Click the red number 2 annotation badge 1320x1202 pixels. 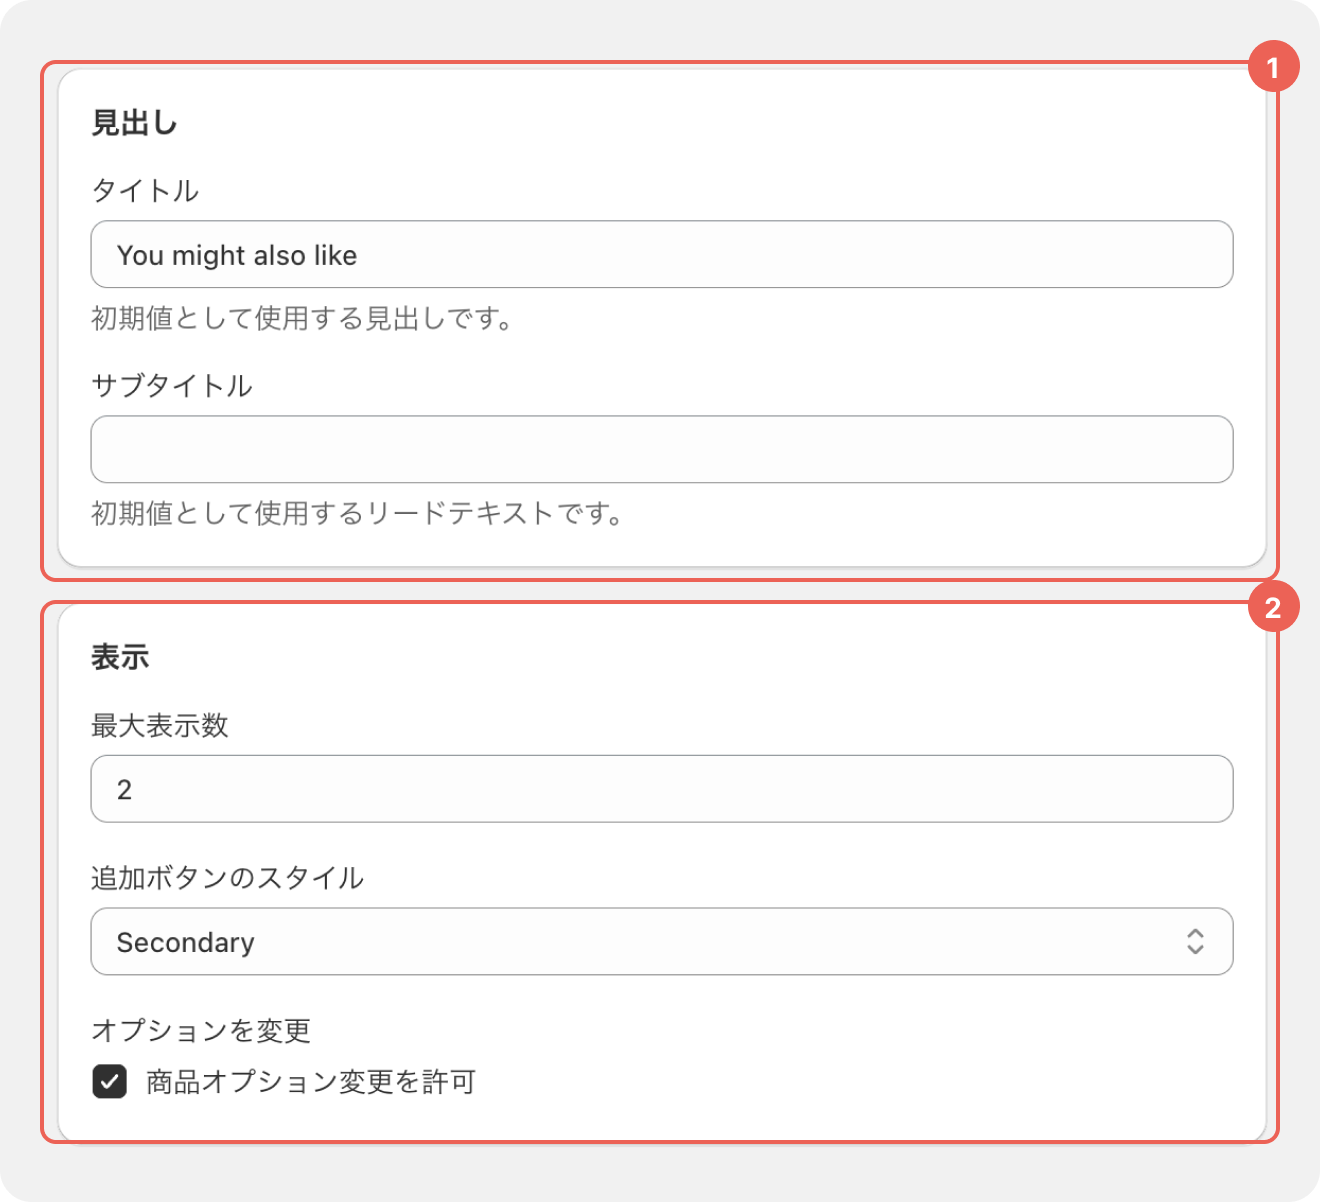(1272, 608)
